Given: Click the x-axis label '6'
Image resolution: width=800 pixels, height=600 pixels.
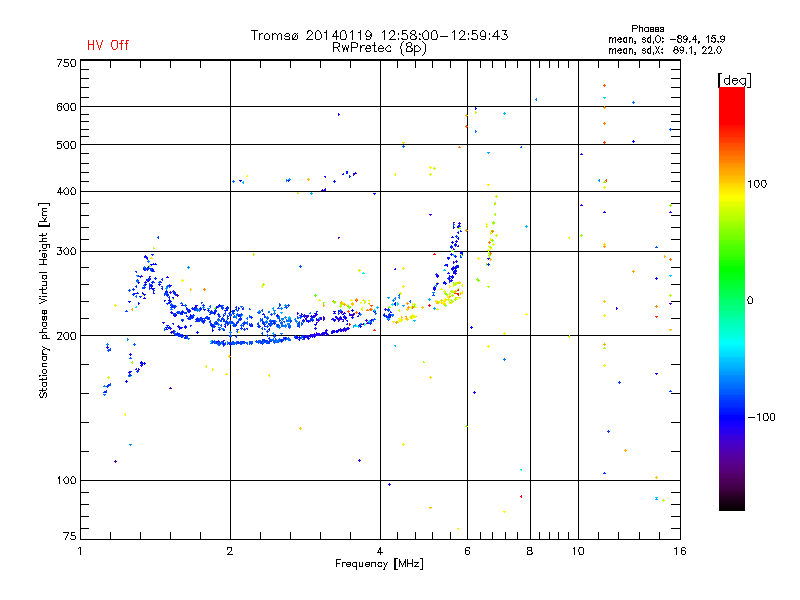Looking at the screenshot, I should [x=467, y=551].
